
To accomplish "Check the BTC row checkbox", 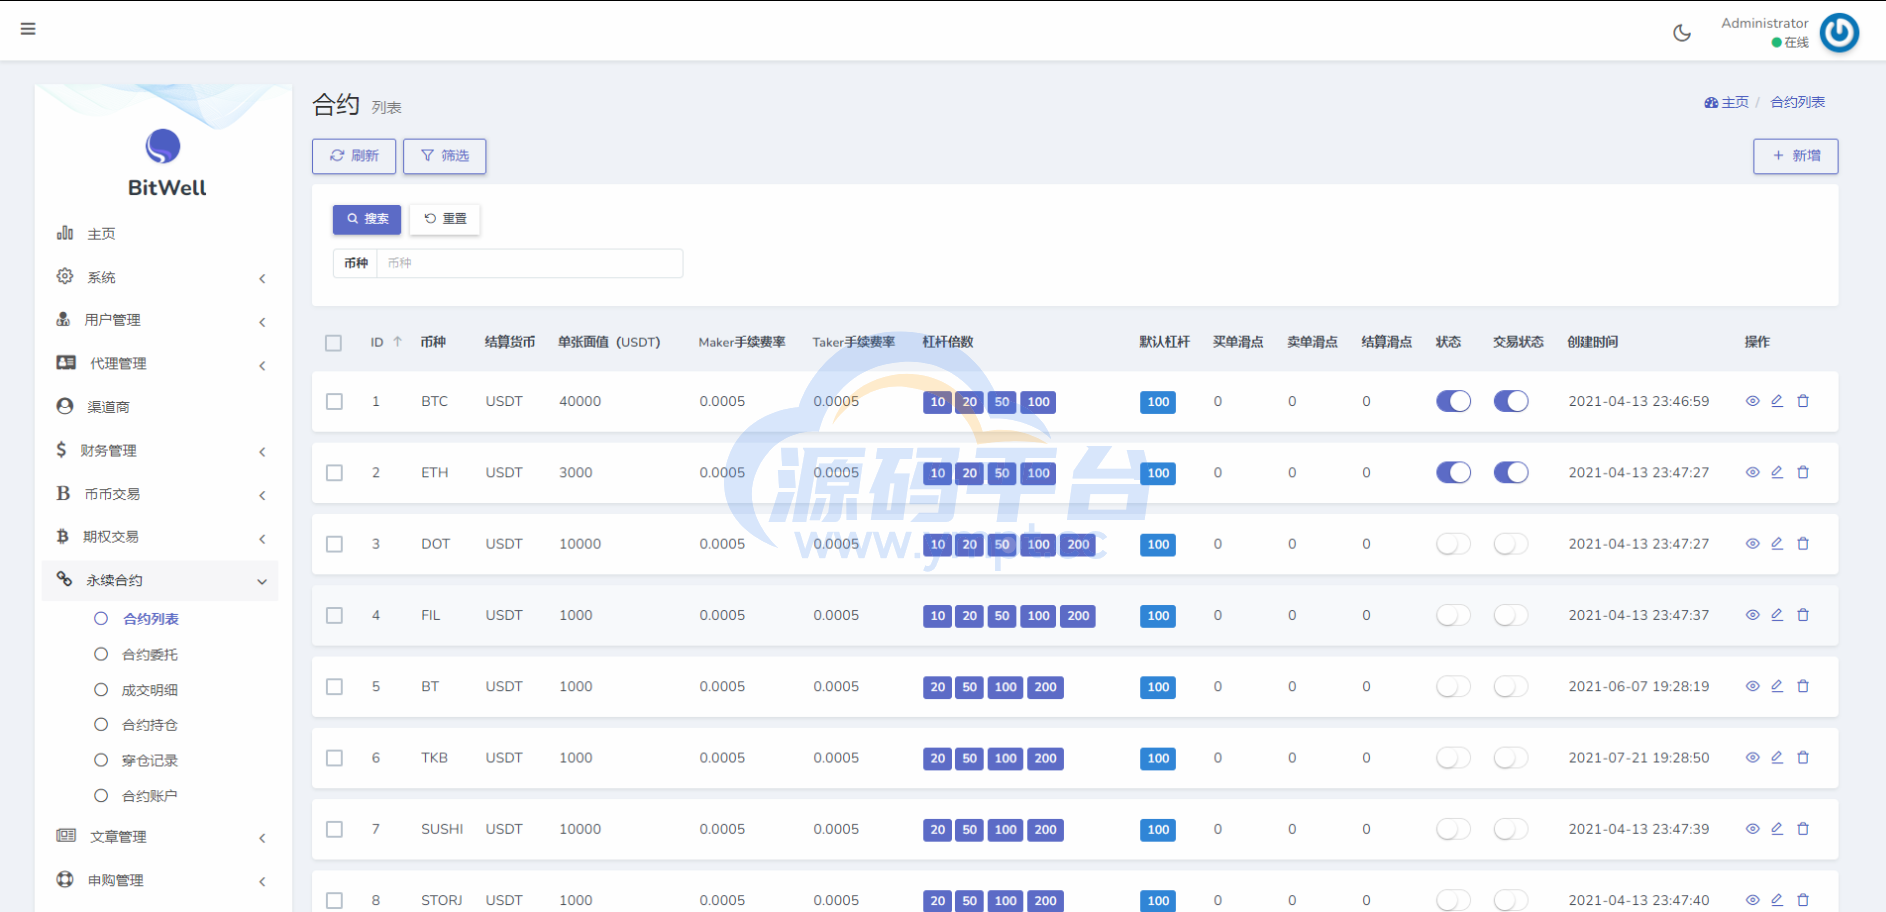I will click(334, 401).
